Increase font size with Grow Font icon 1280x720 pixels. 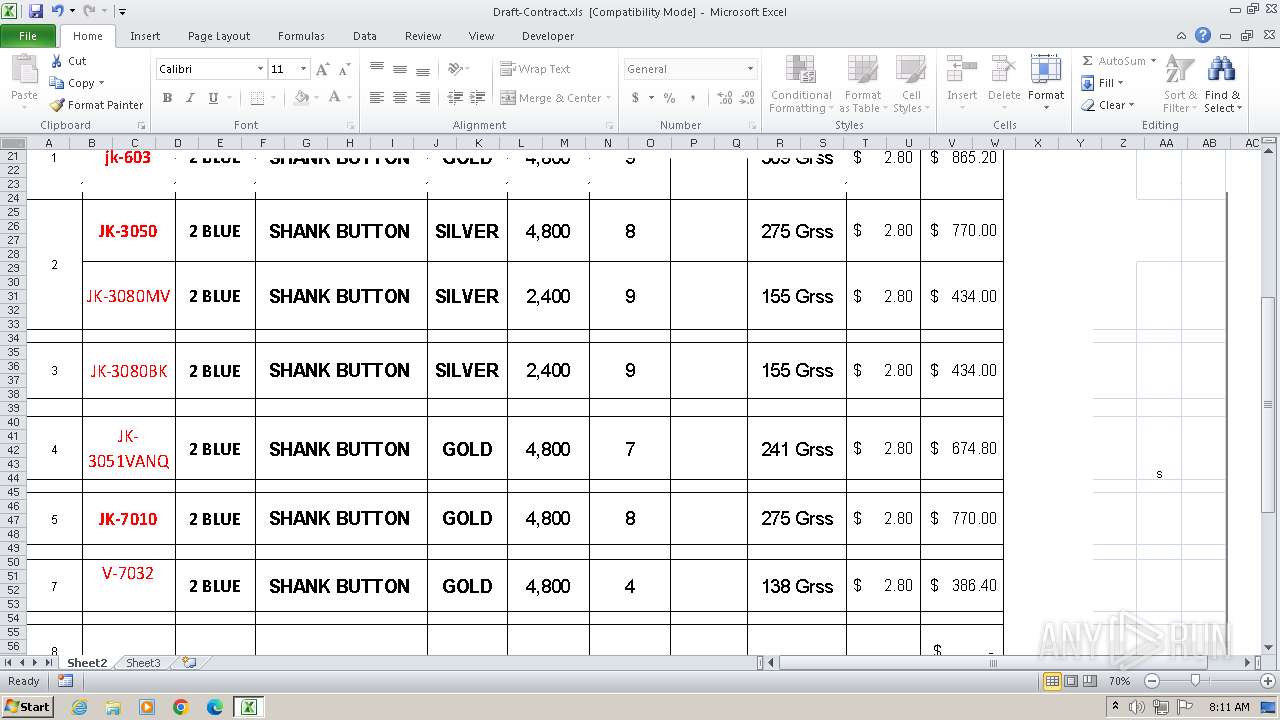tap(322, 69)
